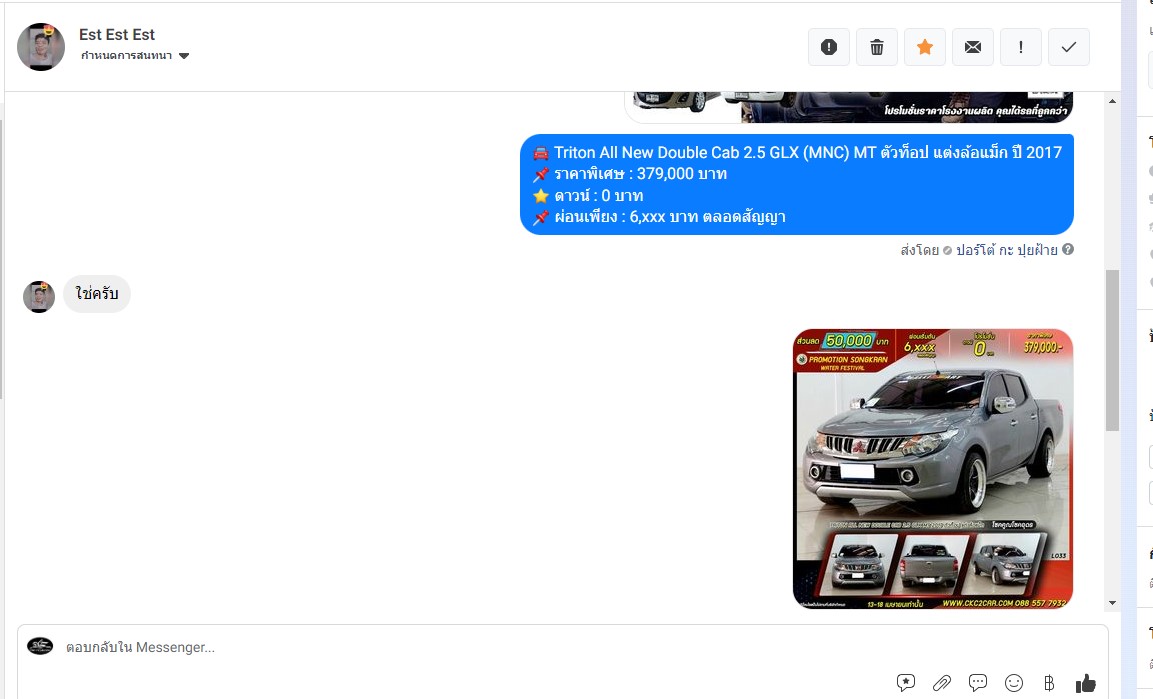The width and height of the screenshot is (1153, 699).
Task: Click the Baht payment request icon
Action: tap(1049, 683)
